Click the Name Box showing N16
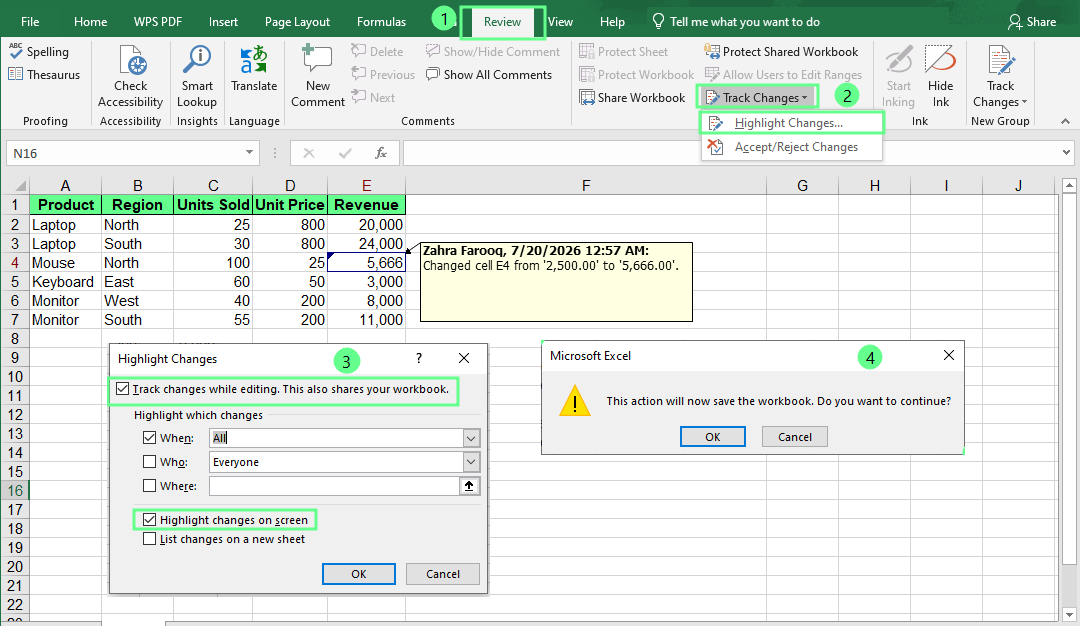 (x=125, y=153)
